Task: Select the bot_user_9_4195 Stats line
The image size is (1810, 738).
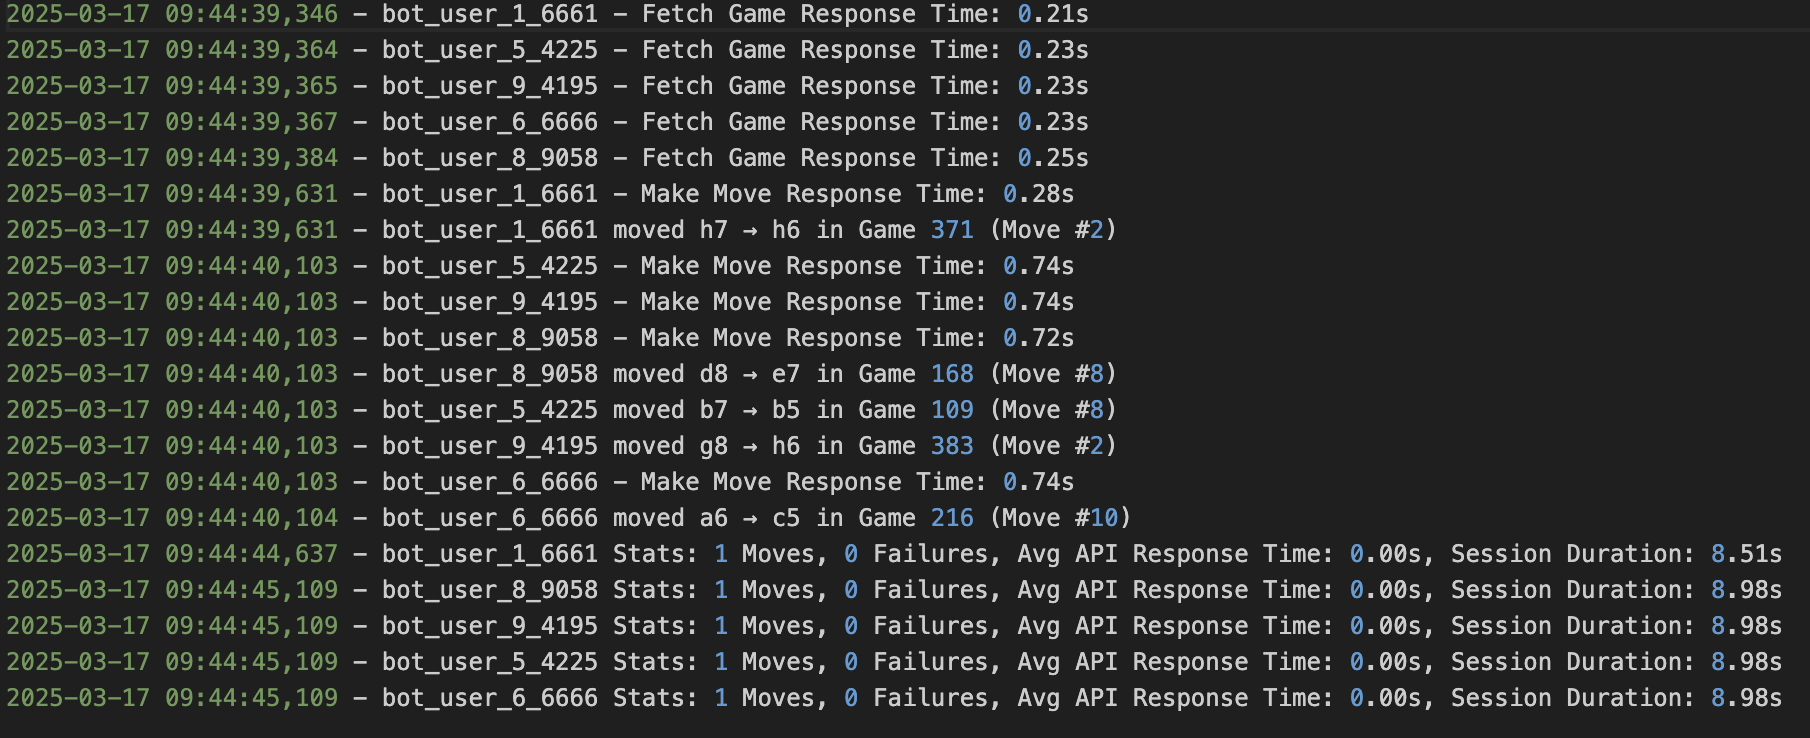Action: tap(895, 626)
